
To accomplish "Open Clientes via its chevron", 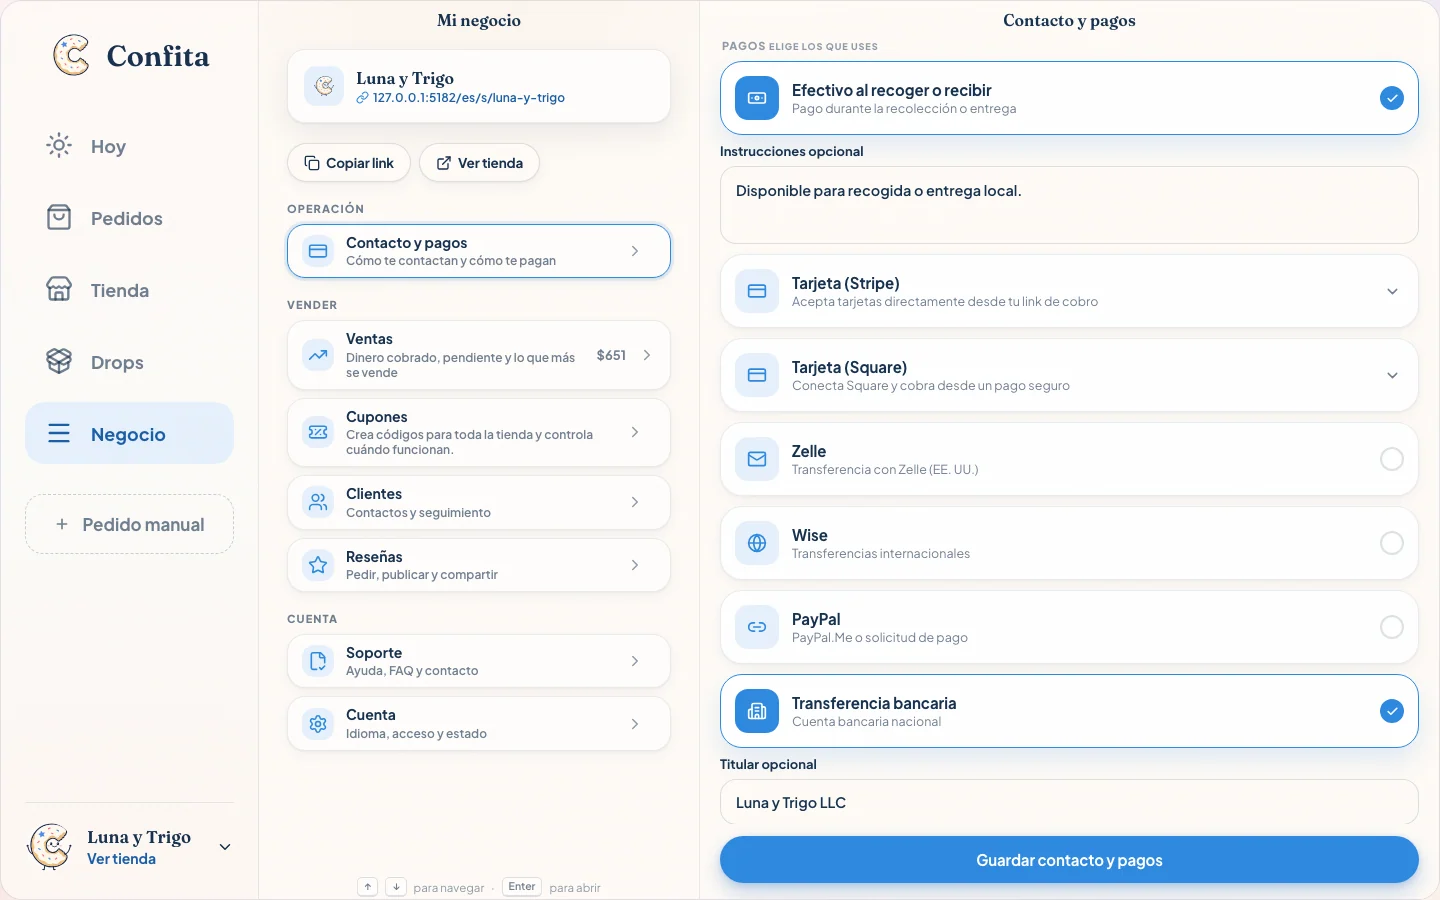I will click(635, 502).
